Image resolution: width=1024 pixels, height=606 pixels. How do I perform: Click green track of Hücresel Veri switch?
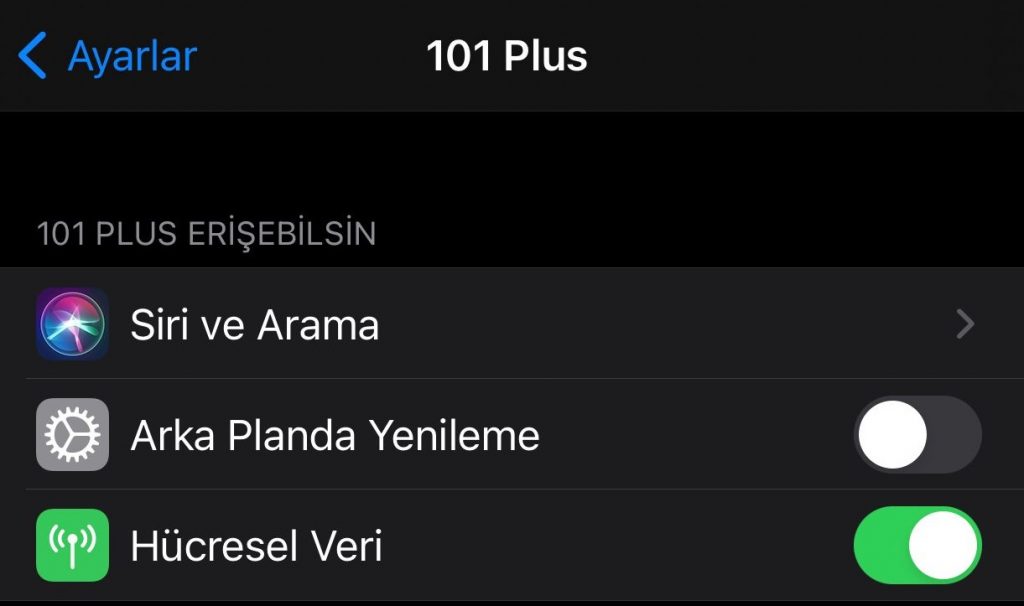pyautogui.click(x=880, y=545)
